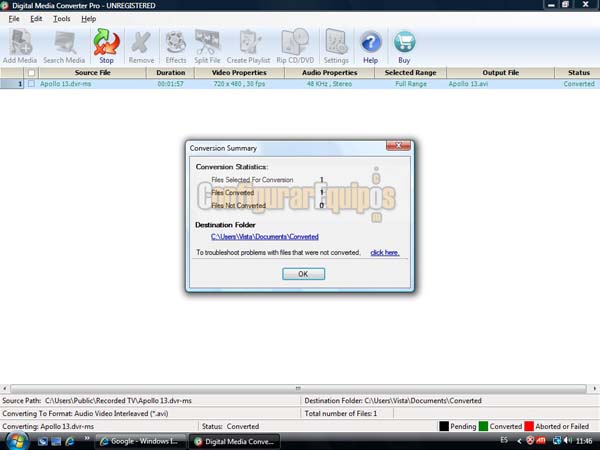Click the 720 x 480, 30 fps cell
Image resolution: width=600 pixels, height=450 pixels.
239,84
